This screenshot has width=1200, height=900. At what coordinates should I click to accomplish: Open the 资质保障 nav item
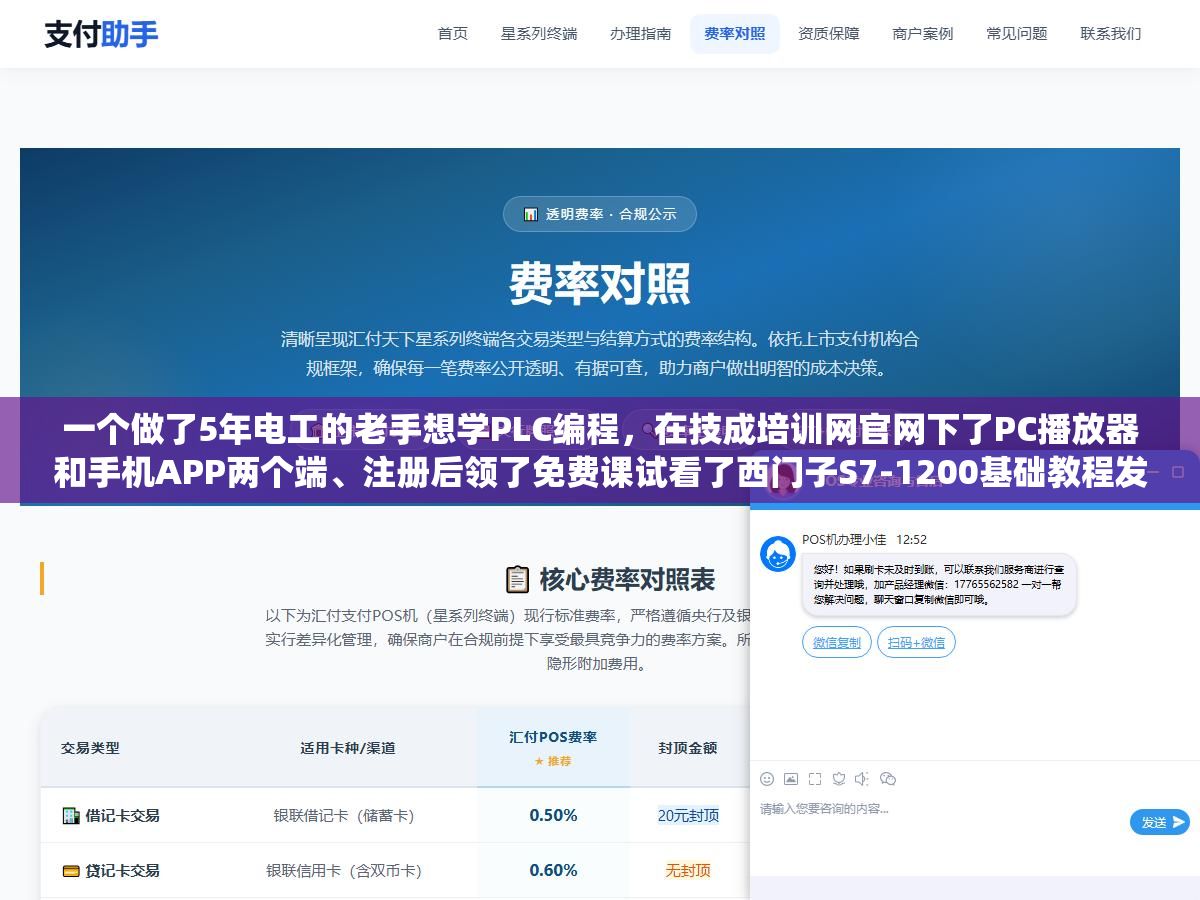click(x=829, y=34)
